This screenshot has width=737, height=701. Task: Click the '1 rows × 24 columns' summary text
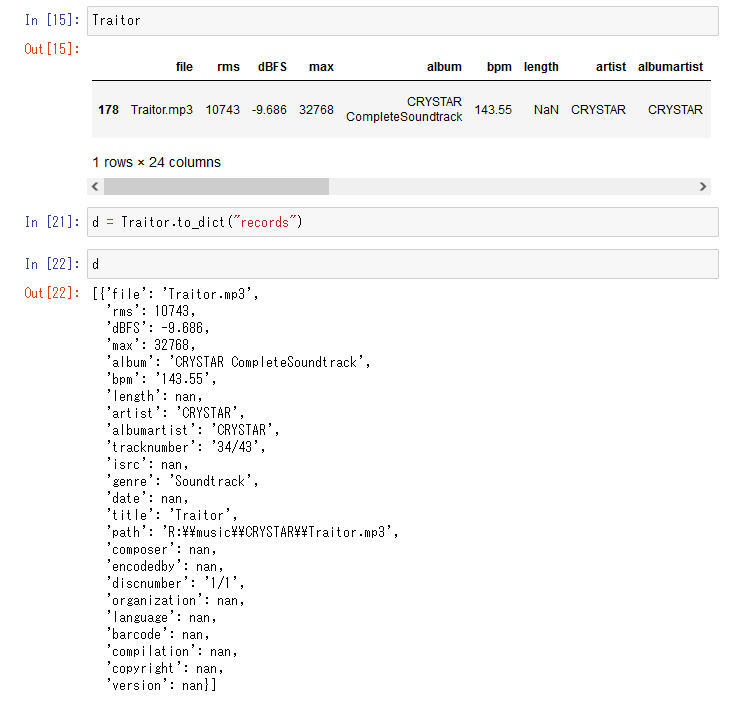pos(157,162)
